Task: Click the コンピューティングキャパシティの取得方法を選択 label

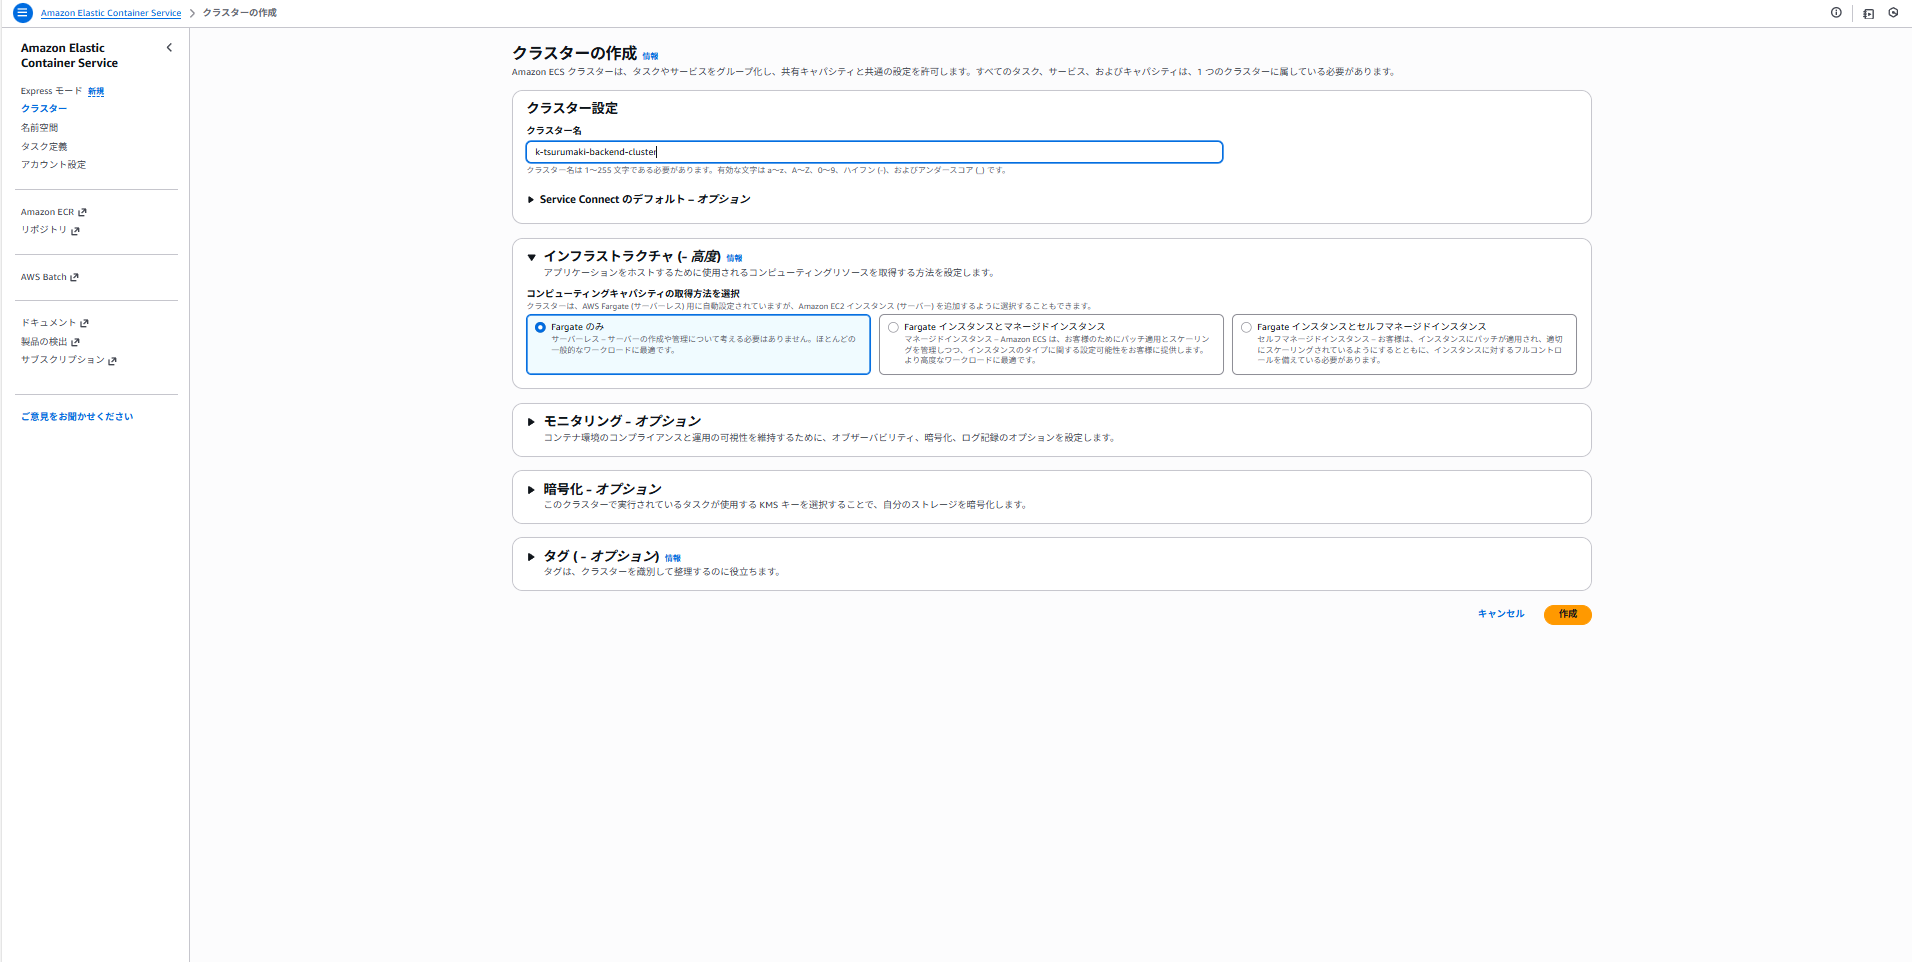Action: pyautogui.click(x=633, y=294)
